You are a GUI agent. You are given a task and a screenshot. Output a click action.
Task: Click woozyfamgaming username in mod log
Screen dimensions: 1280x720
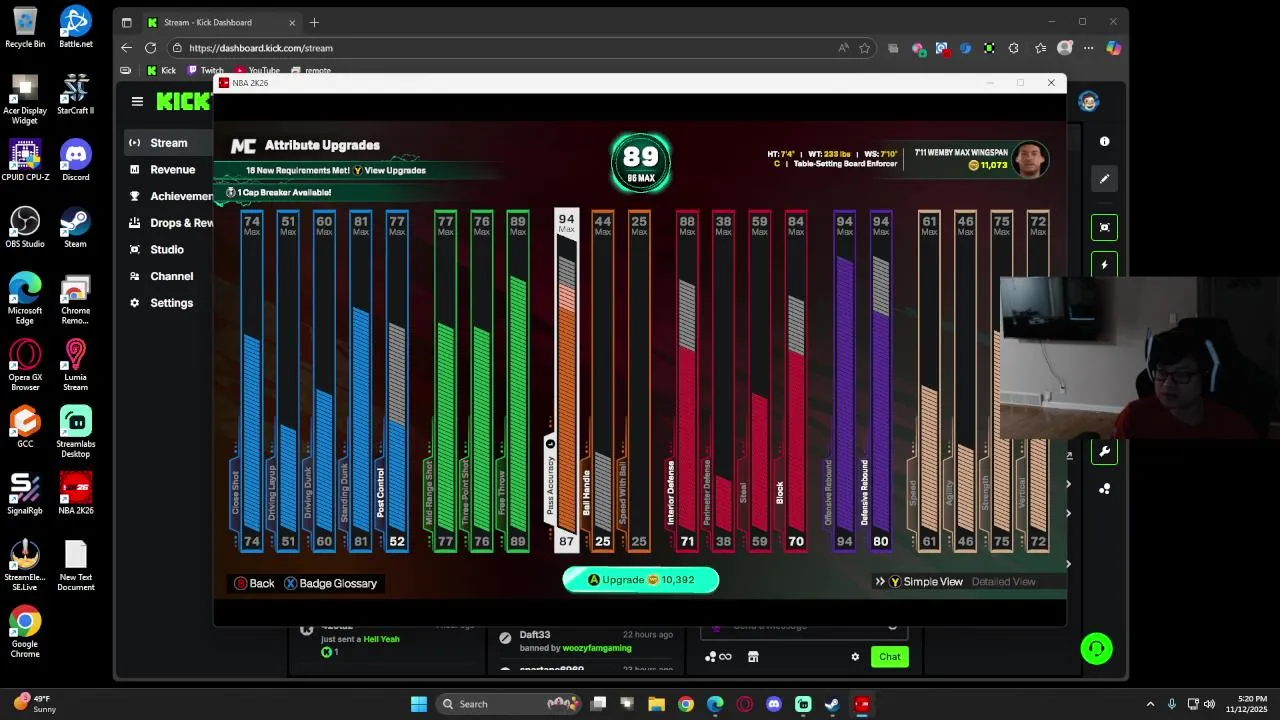click(x=597, y=649)
